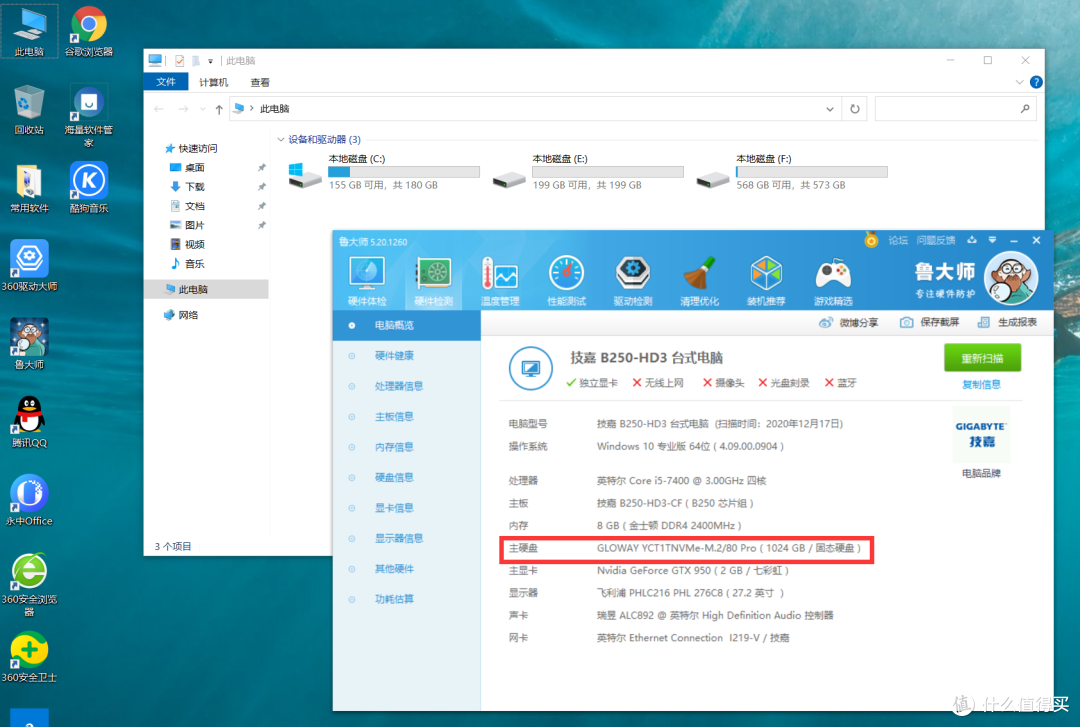Click 微博分享 share icon

click(x=849, y=322)
